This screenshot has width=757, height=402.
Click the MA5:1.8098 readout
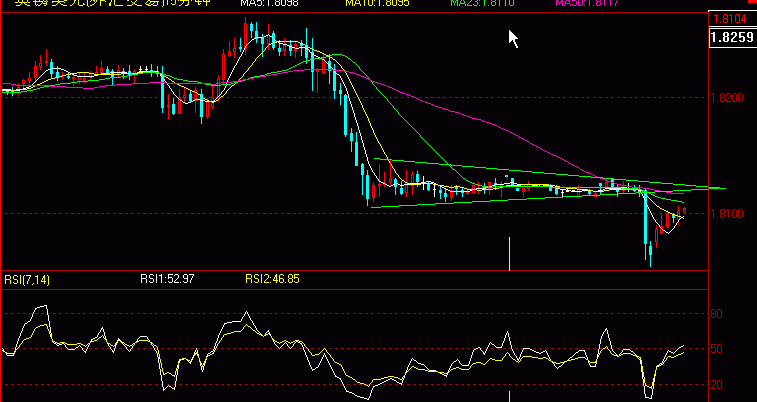pos(269,3)
